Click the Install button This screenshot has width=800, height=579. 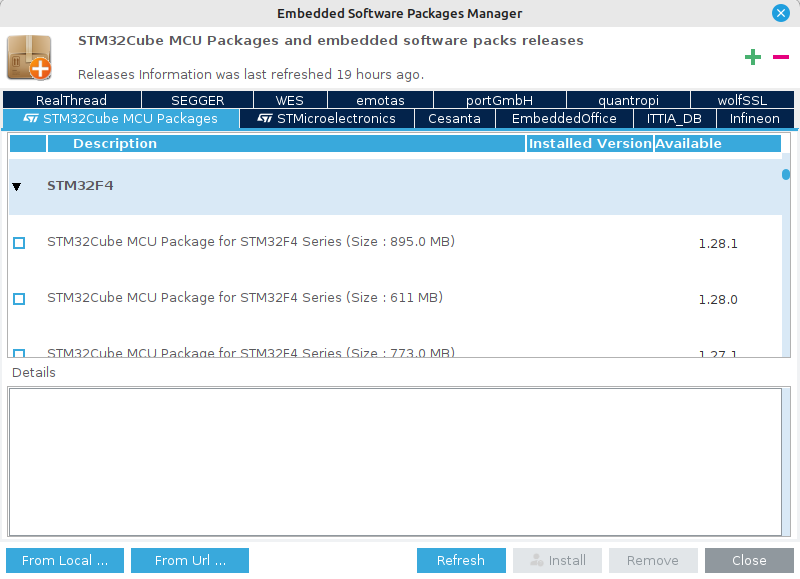[x=557, y=561]
